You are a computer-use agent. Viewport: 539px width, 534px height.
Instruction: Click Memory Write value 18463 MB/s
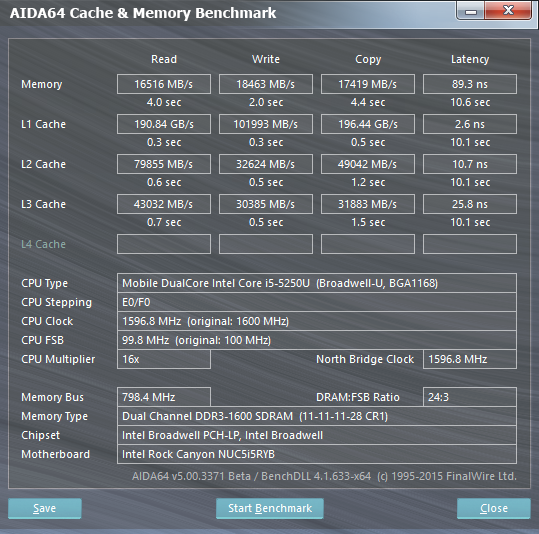click(x=266, y=84)
